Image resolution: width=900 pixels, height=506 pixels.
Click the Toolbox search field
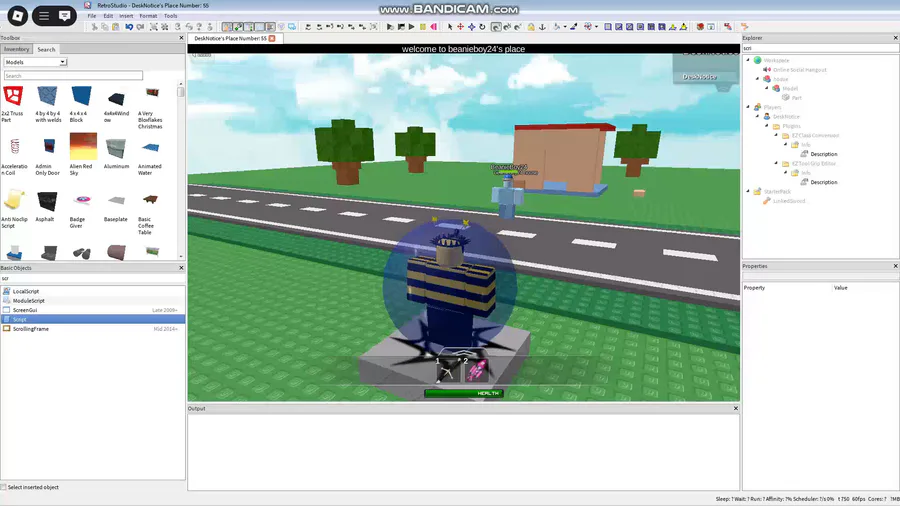(x=73, y=76)
